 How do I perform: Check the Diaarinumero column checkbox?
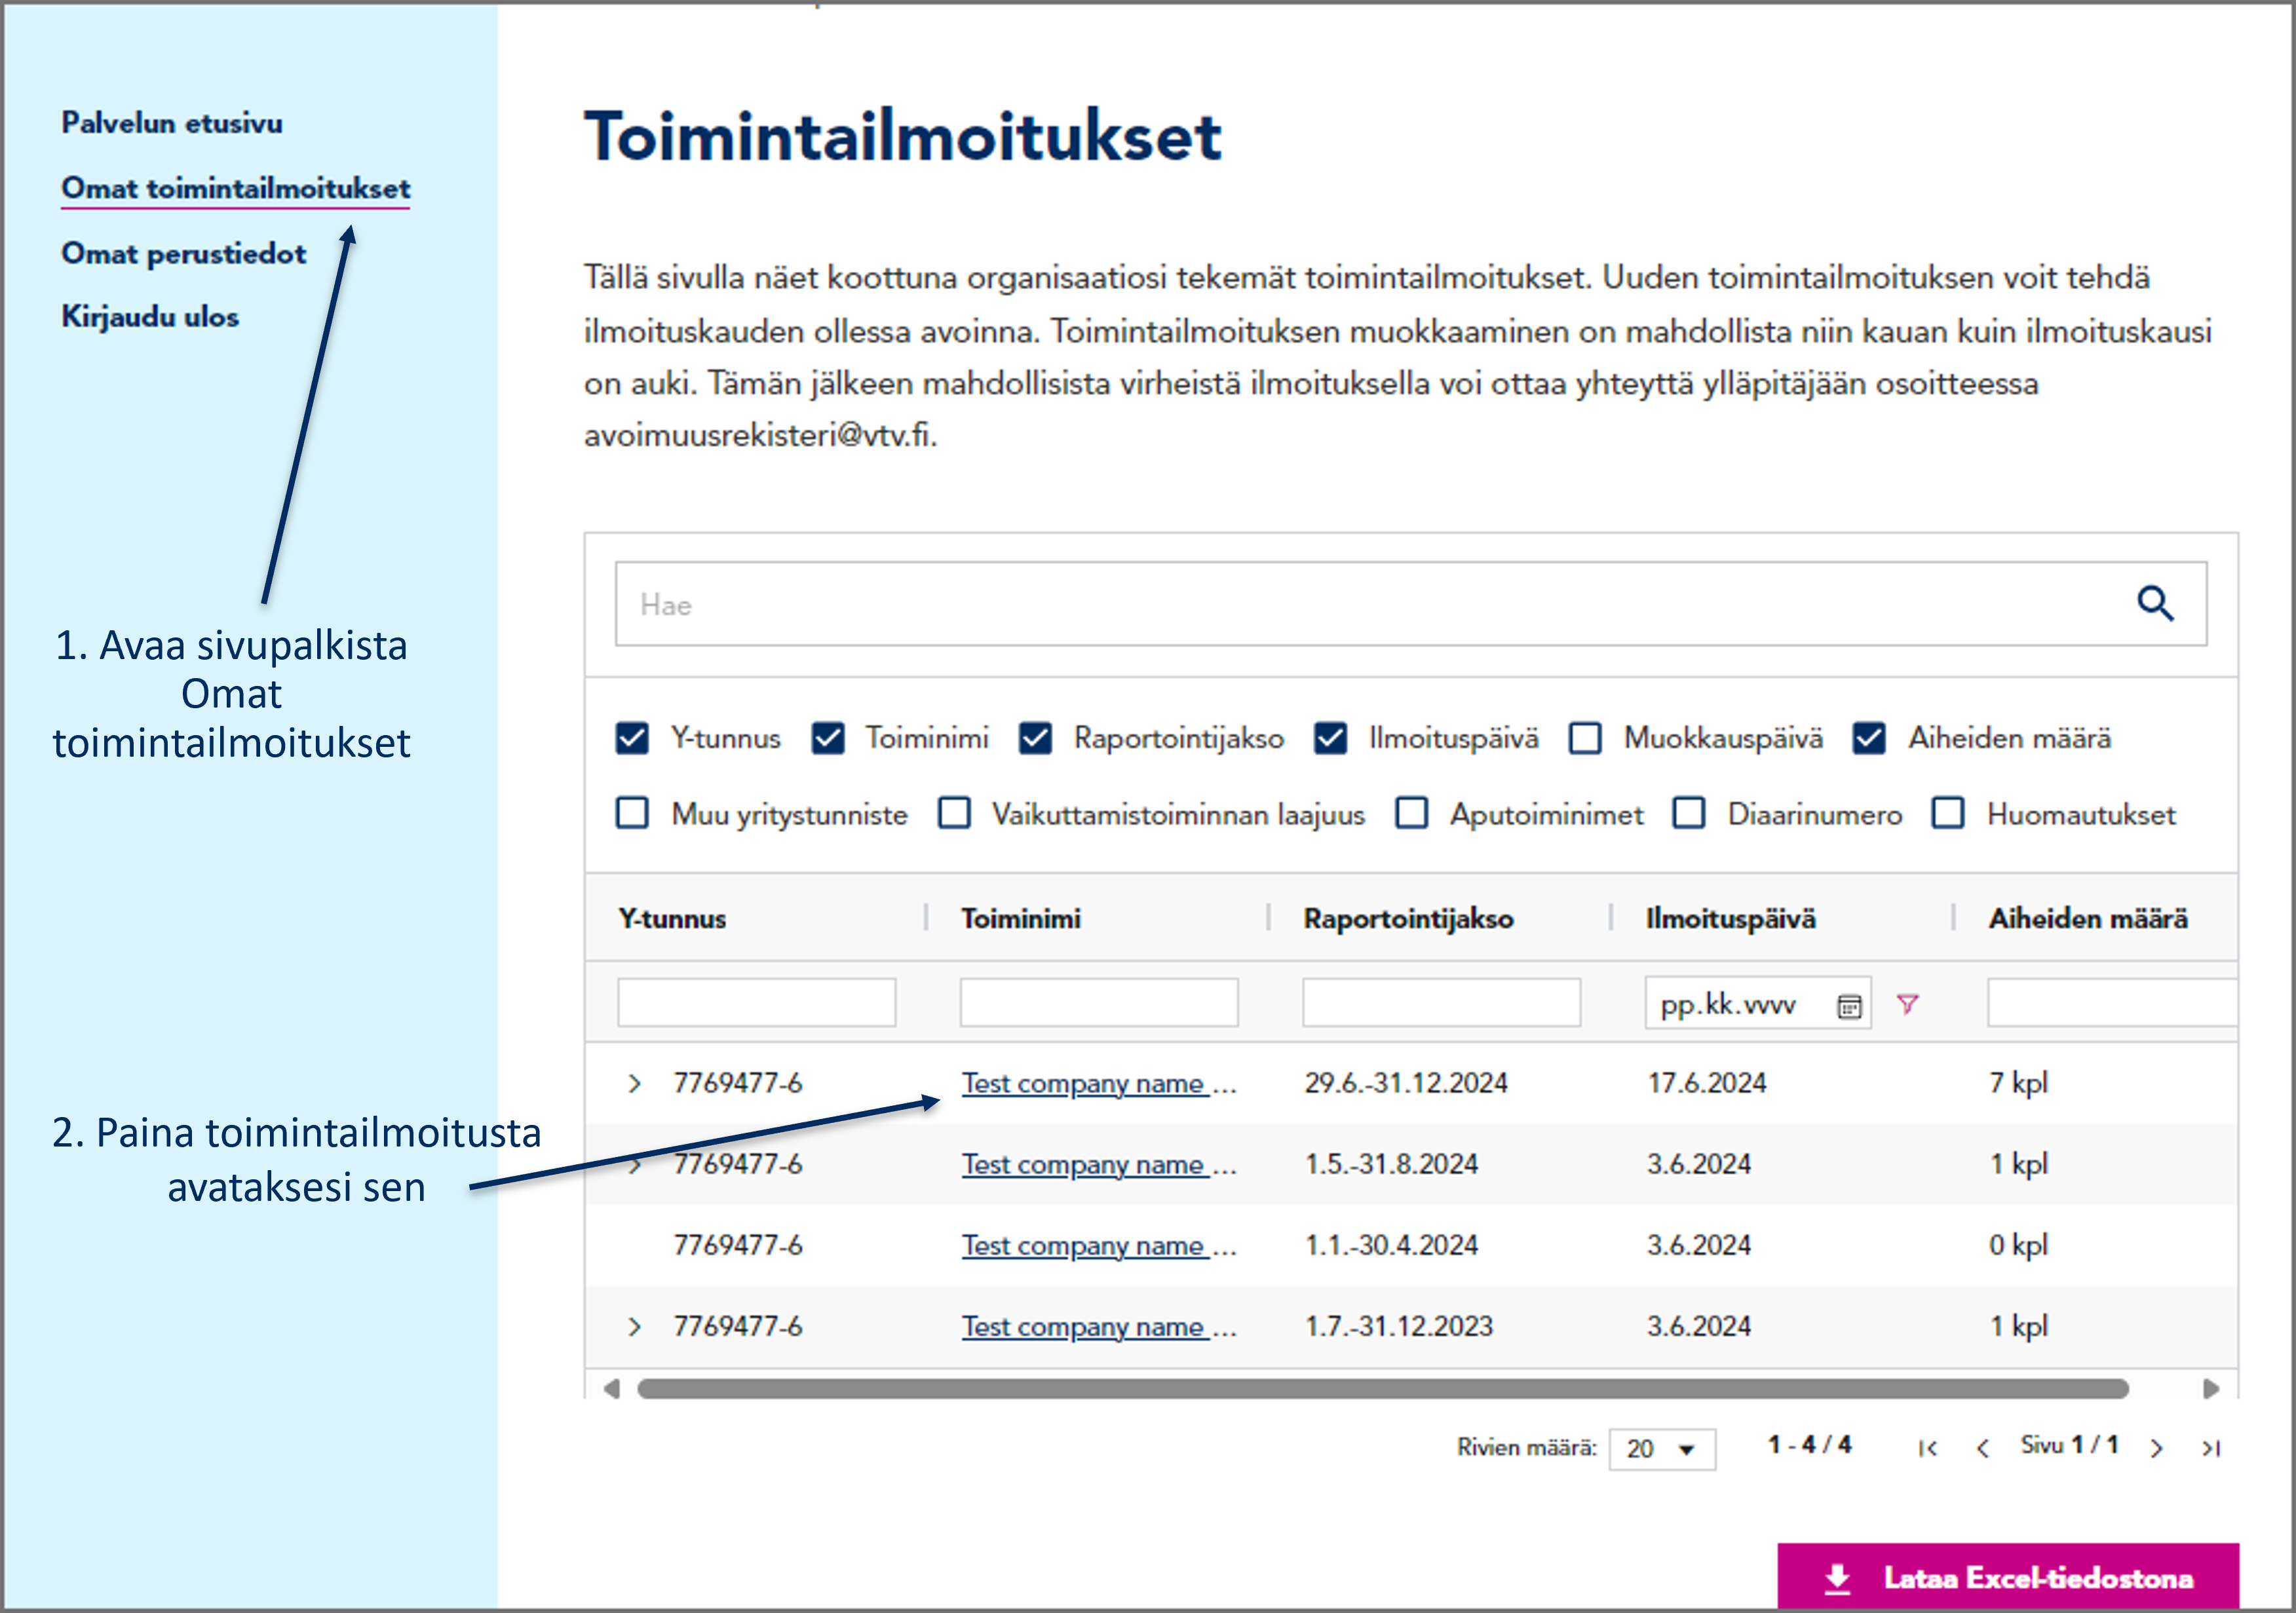tap(1689, 813)
